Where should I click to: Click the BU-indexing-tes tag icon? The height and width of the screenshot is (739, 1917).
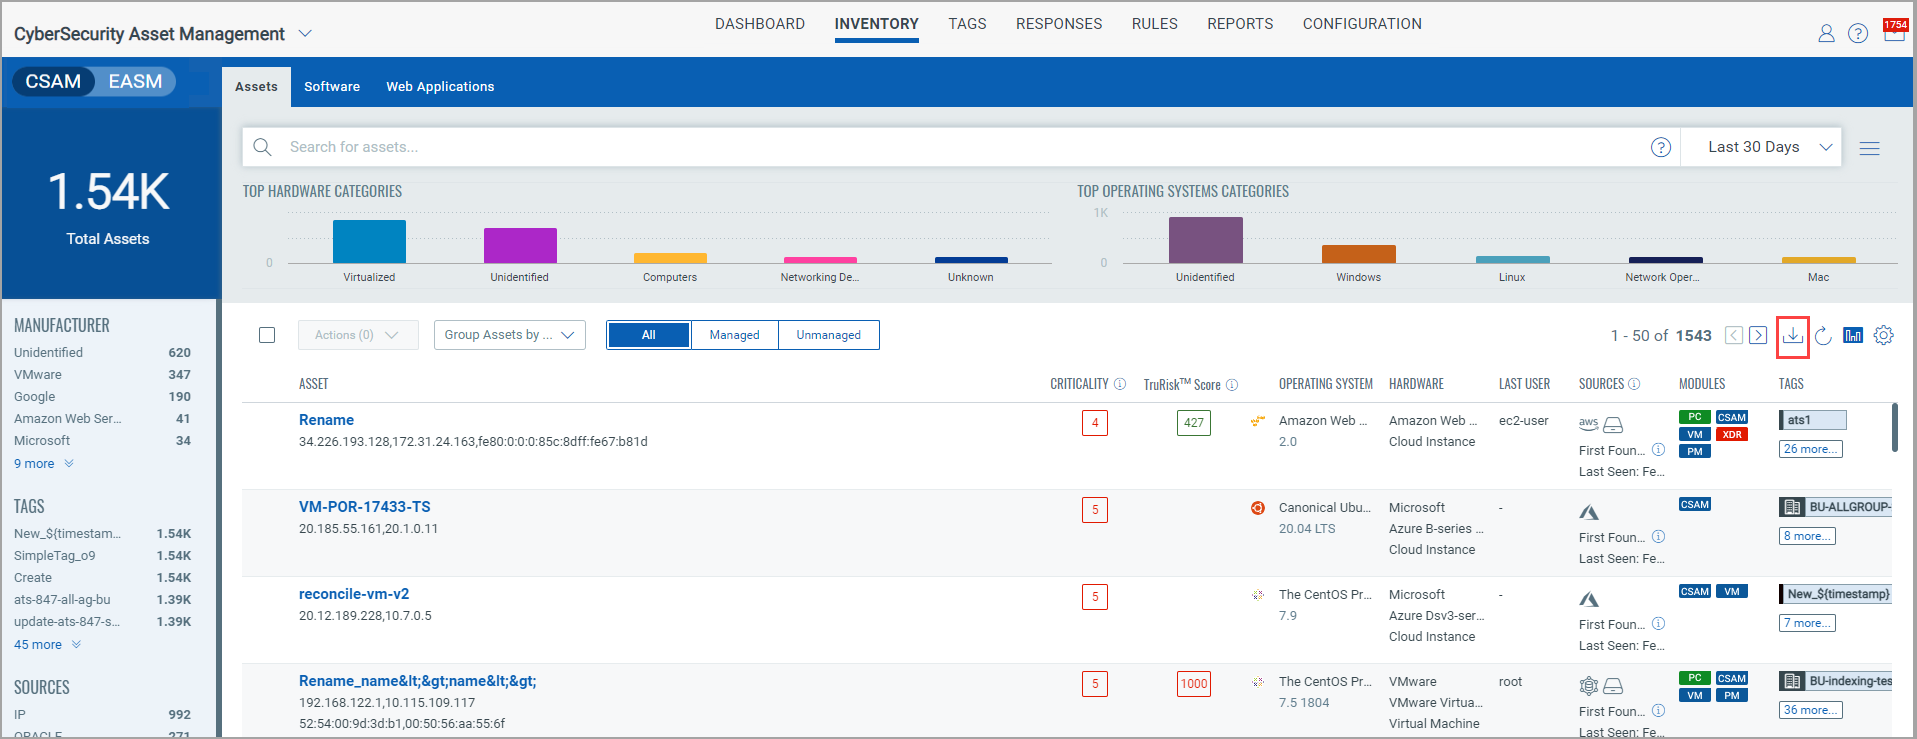pyautogui.click(x=1792, y=681)
